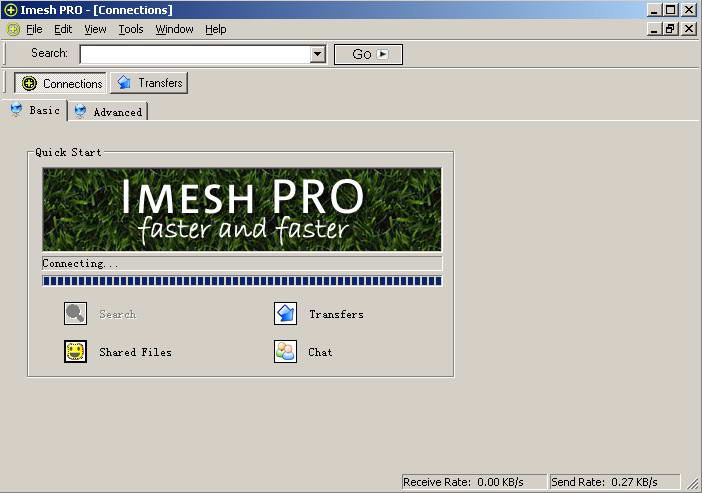Click the Search magnifier icon in Quick Start
The image size is (702, 493).
(x=75, y=313)
